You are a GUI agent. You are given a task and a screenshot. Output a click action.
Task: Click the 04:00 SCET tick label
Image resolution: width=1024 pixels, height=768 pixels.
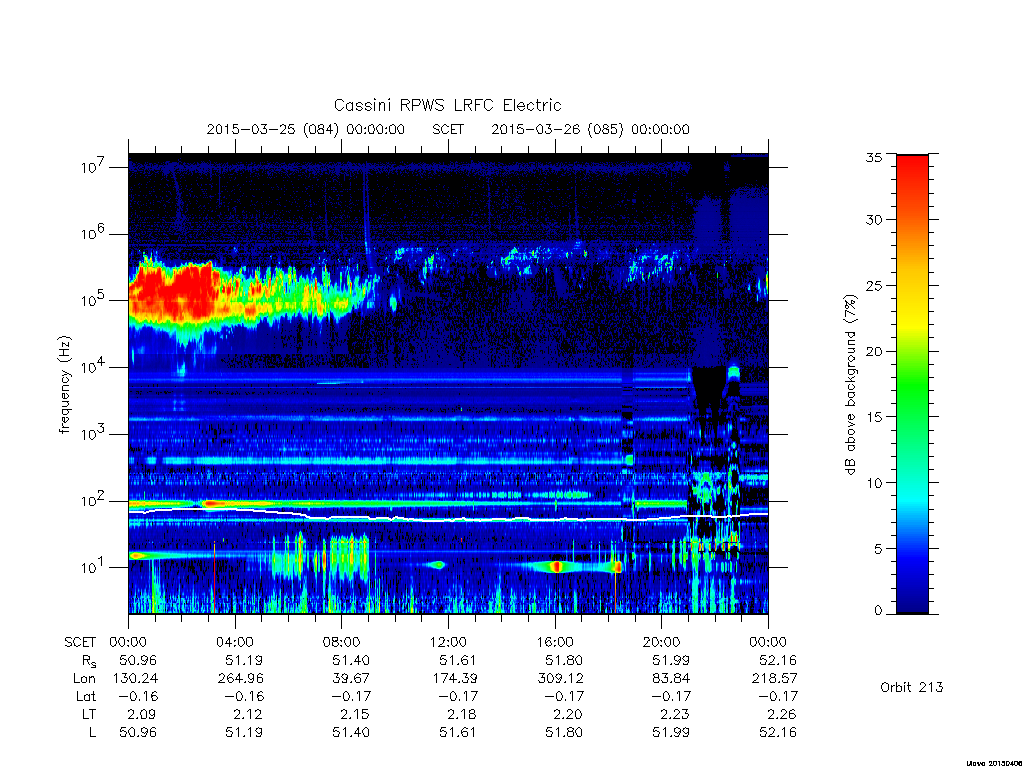pyautogui.click(x=234, y=642)
